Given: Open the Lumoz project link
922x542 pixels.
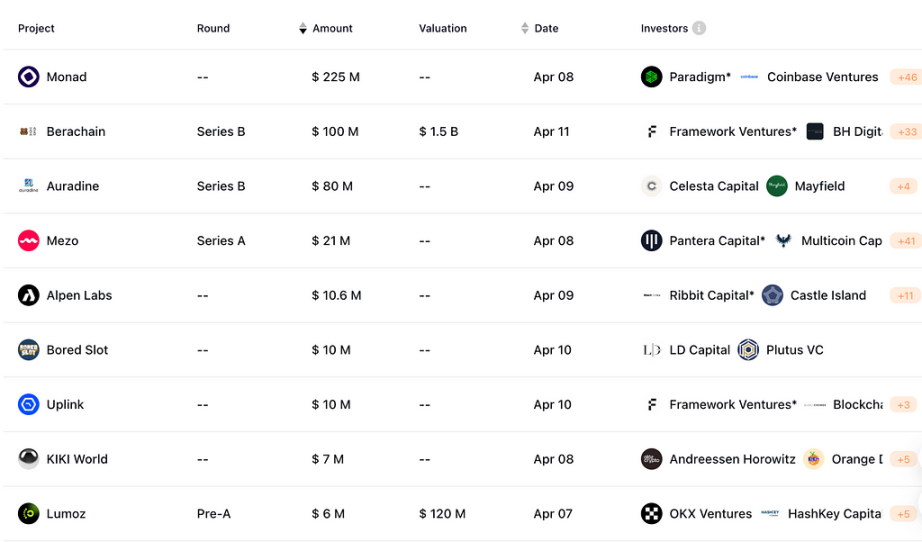Looking at the screenshot, I should click(x=66, y=514).
